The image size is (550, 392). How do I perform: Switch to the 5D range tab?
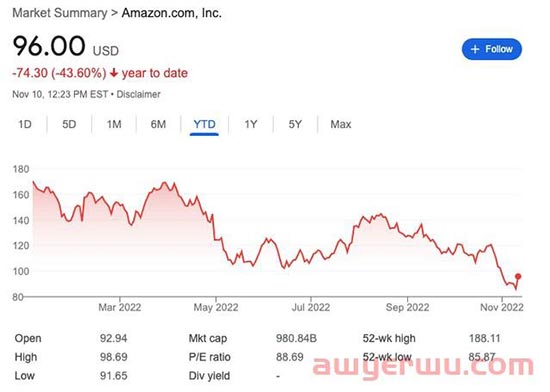(x=69, y=124)
